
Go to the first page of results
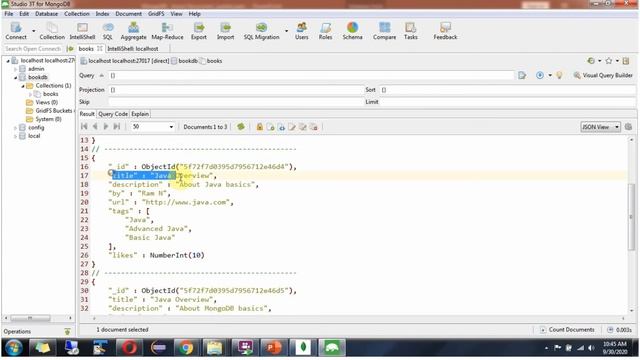pyautogui.click(x=84, y=127)
